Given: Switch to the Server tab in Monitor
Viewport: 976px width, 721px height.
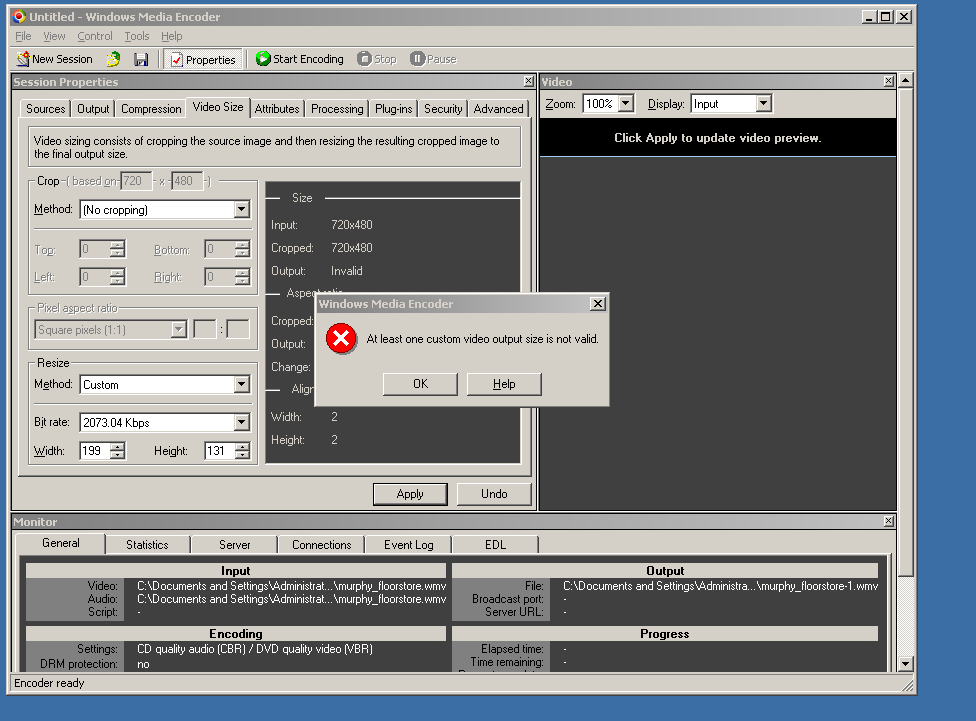Looking at the screenshot, I should tap(235, 545).
